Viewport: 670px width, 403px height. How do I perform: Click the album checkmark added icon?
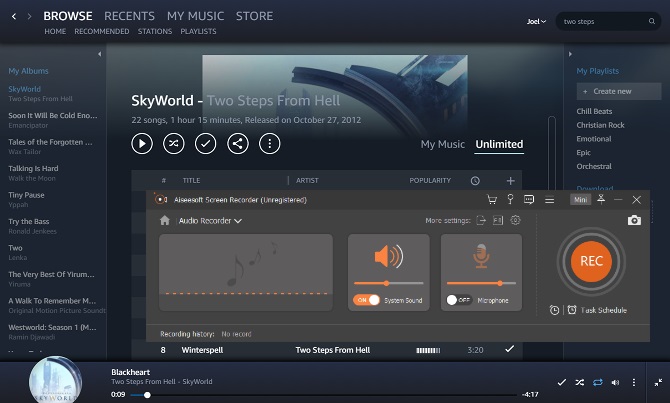(x=206, y=144)
